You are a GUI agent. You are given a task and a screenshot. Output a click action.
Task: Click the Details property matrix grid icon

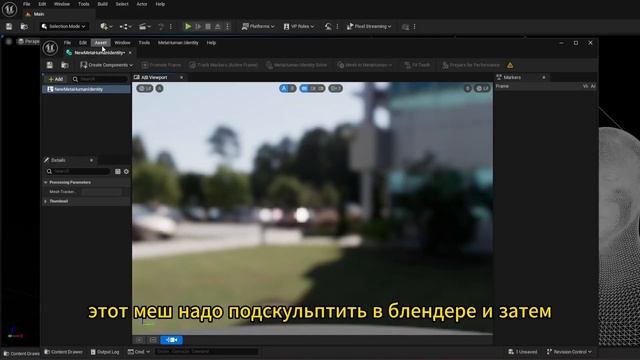point(118,171)
